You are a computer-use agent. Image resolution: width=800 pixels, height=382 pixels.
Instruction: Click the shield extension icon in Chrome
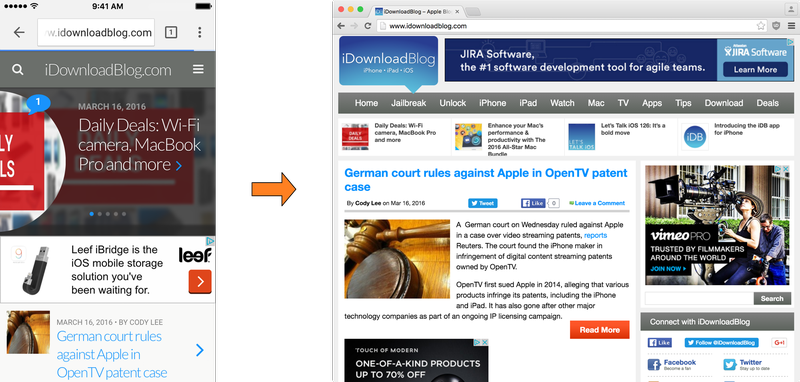pyautogui.click(x=776, y=26)
